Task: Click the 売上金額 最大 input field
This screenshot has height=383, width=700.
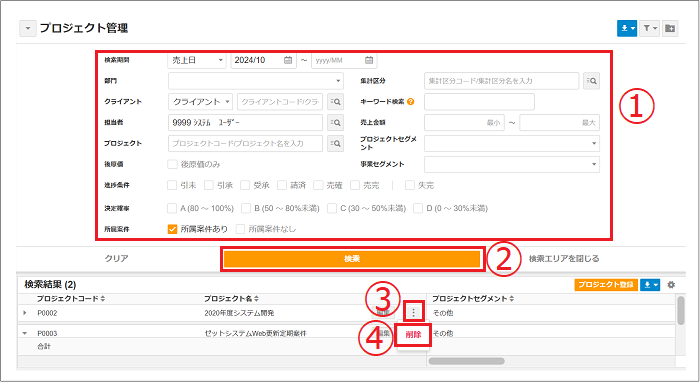Action: [x=559, y=122]
